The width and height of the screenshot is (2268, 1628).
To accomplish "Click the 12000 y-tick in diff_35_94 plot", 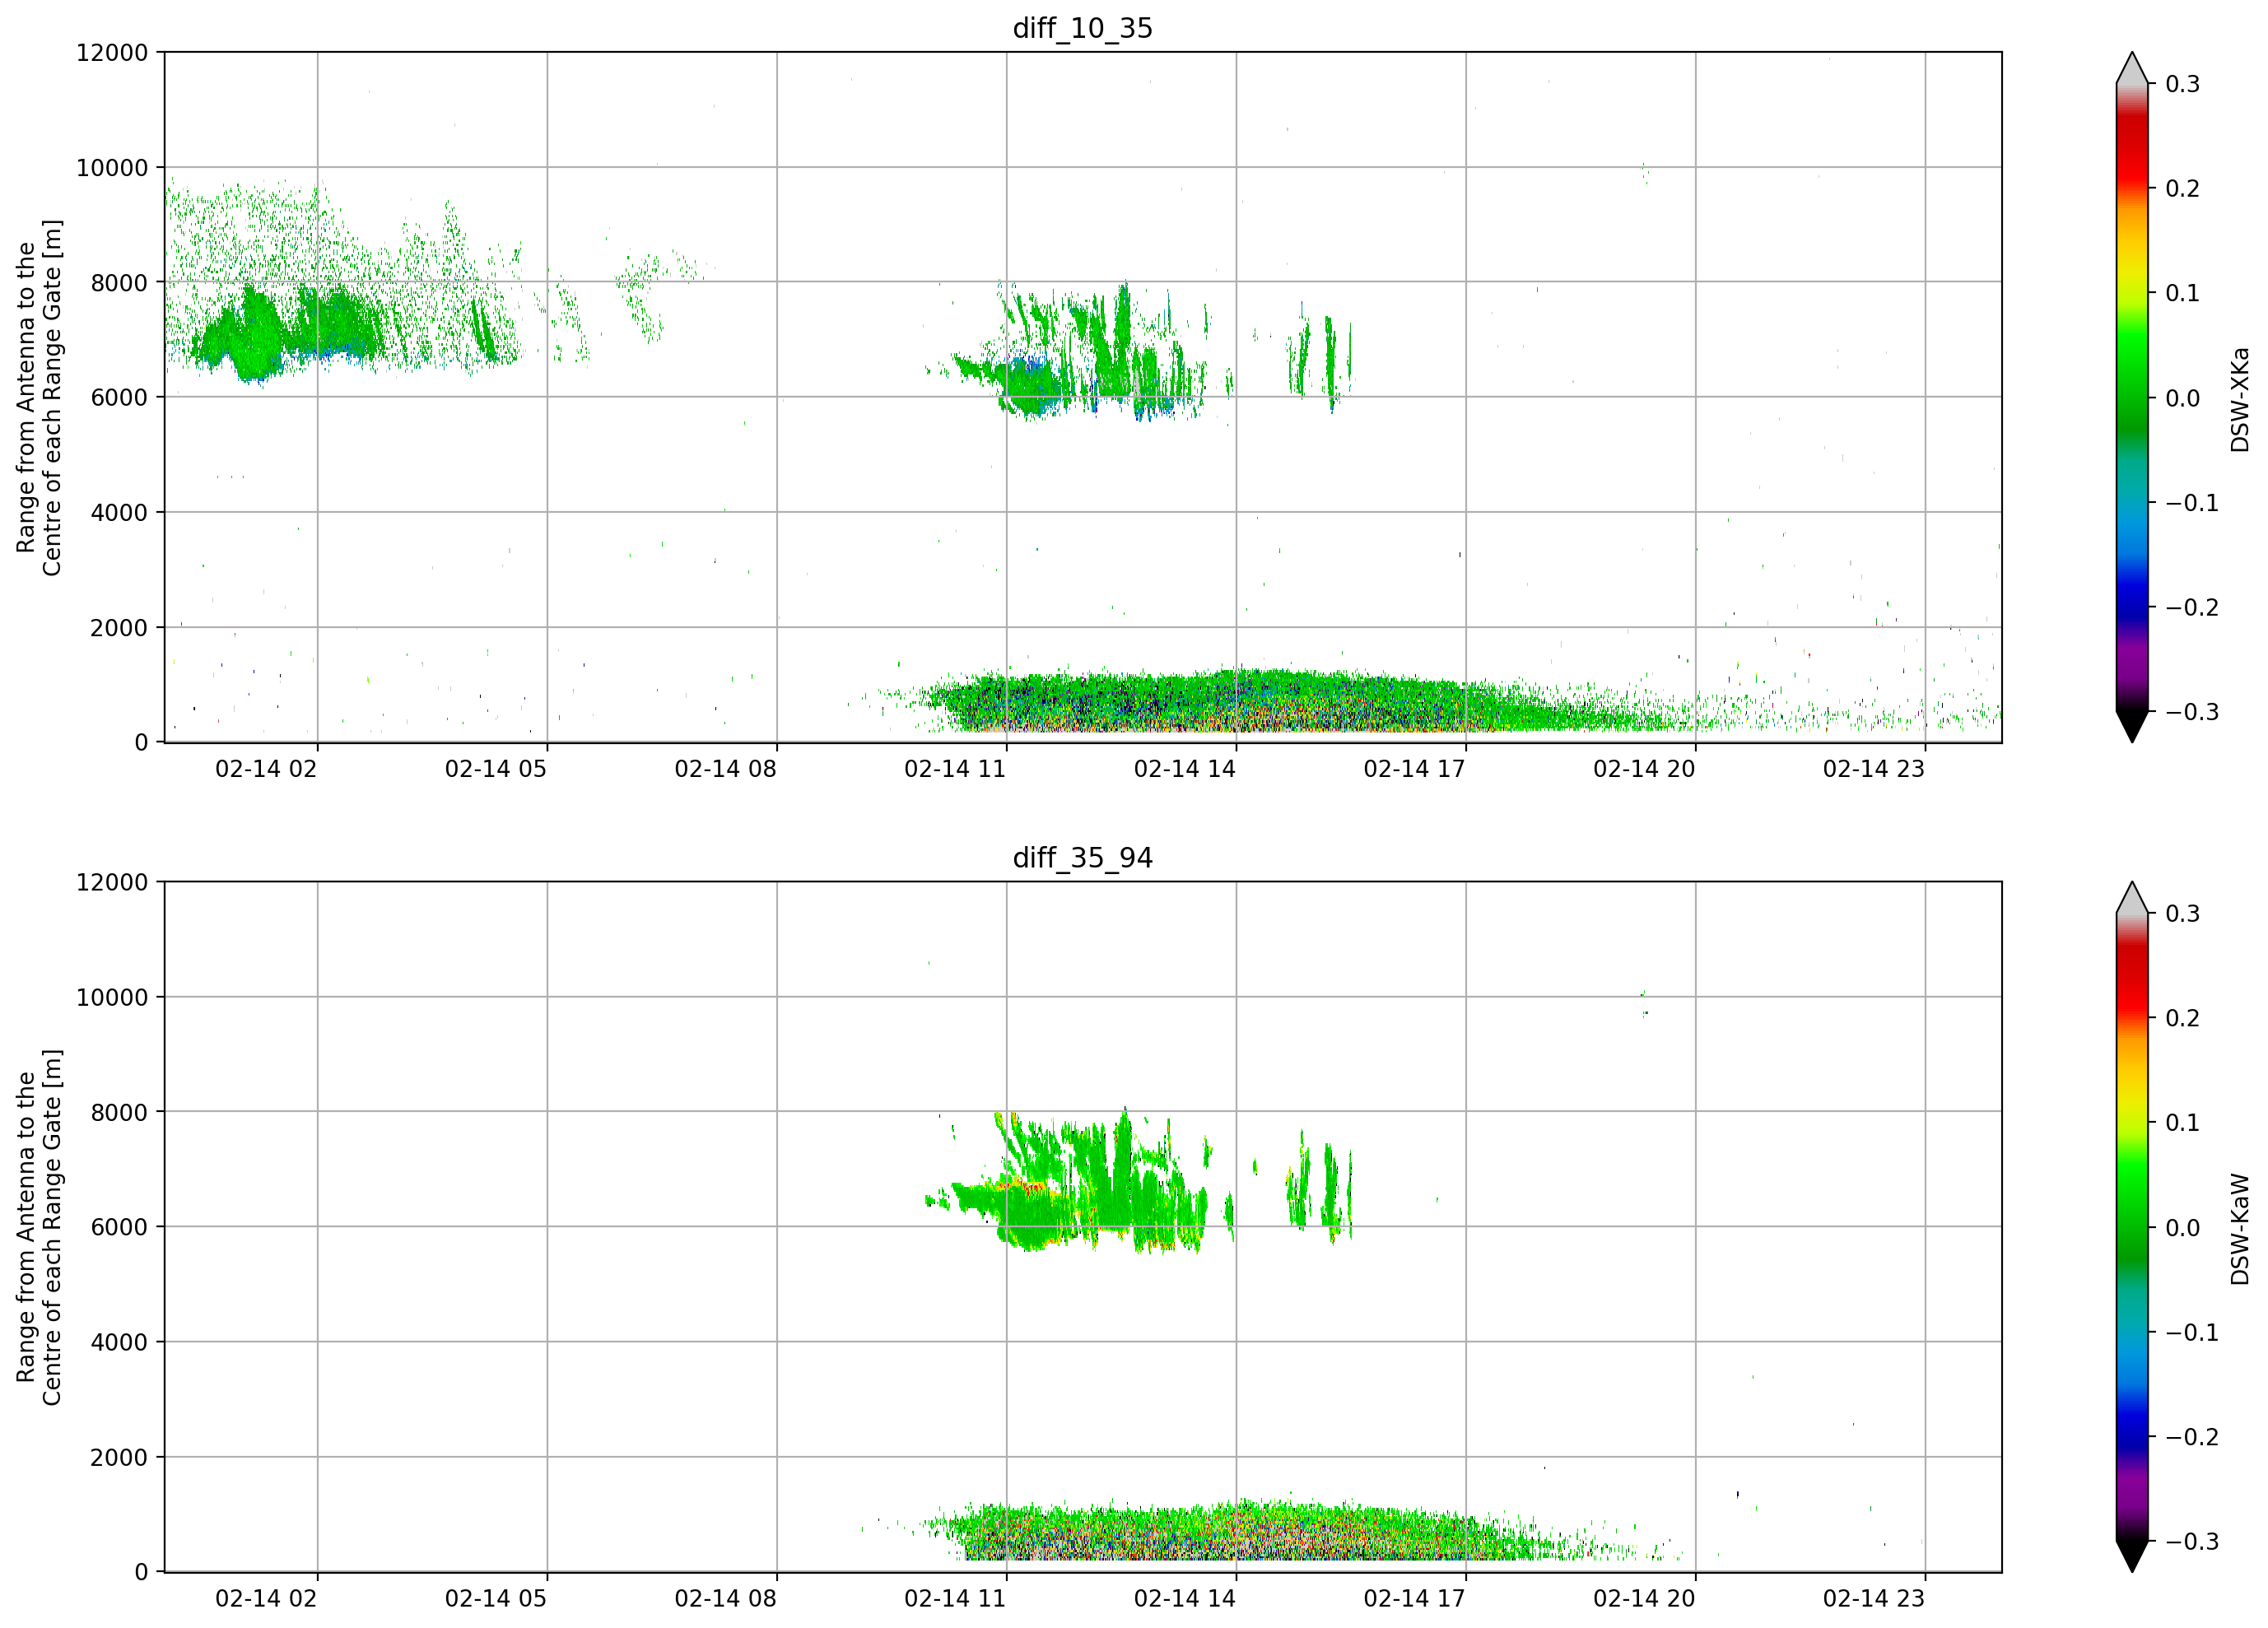I will 112,883.
